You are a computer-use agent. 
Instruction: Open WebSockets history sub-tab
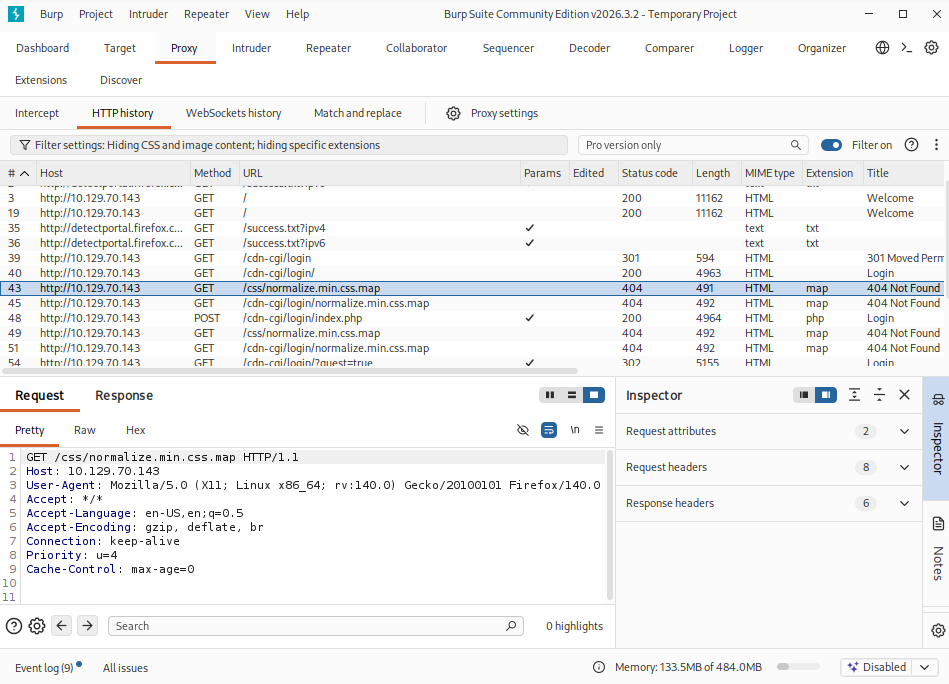(234, 113)
